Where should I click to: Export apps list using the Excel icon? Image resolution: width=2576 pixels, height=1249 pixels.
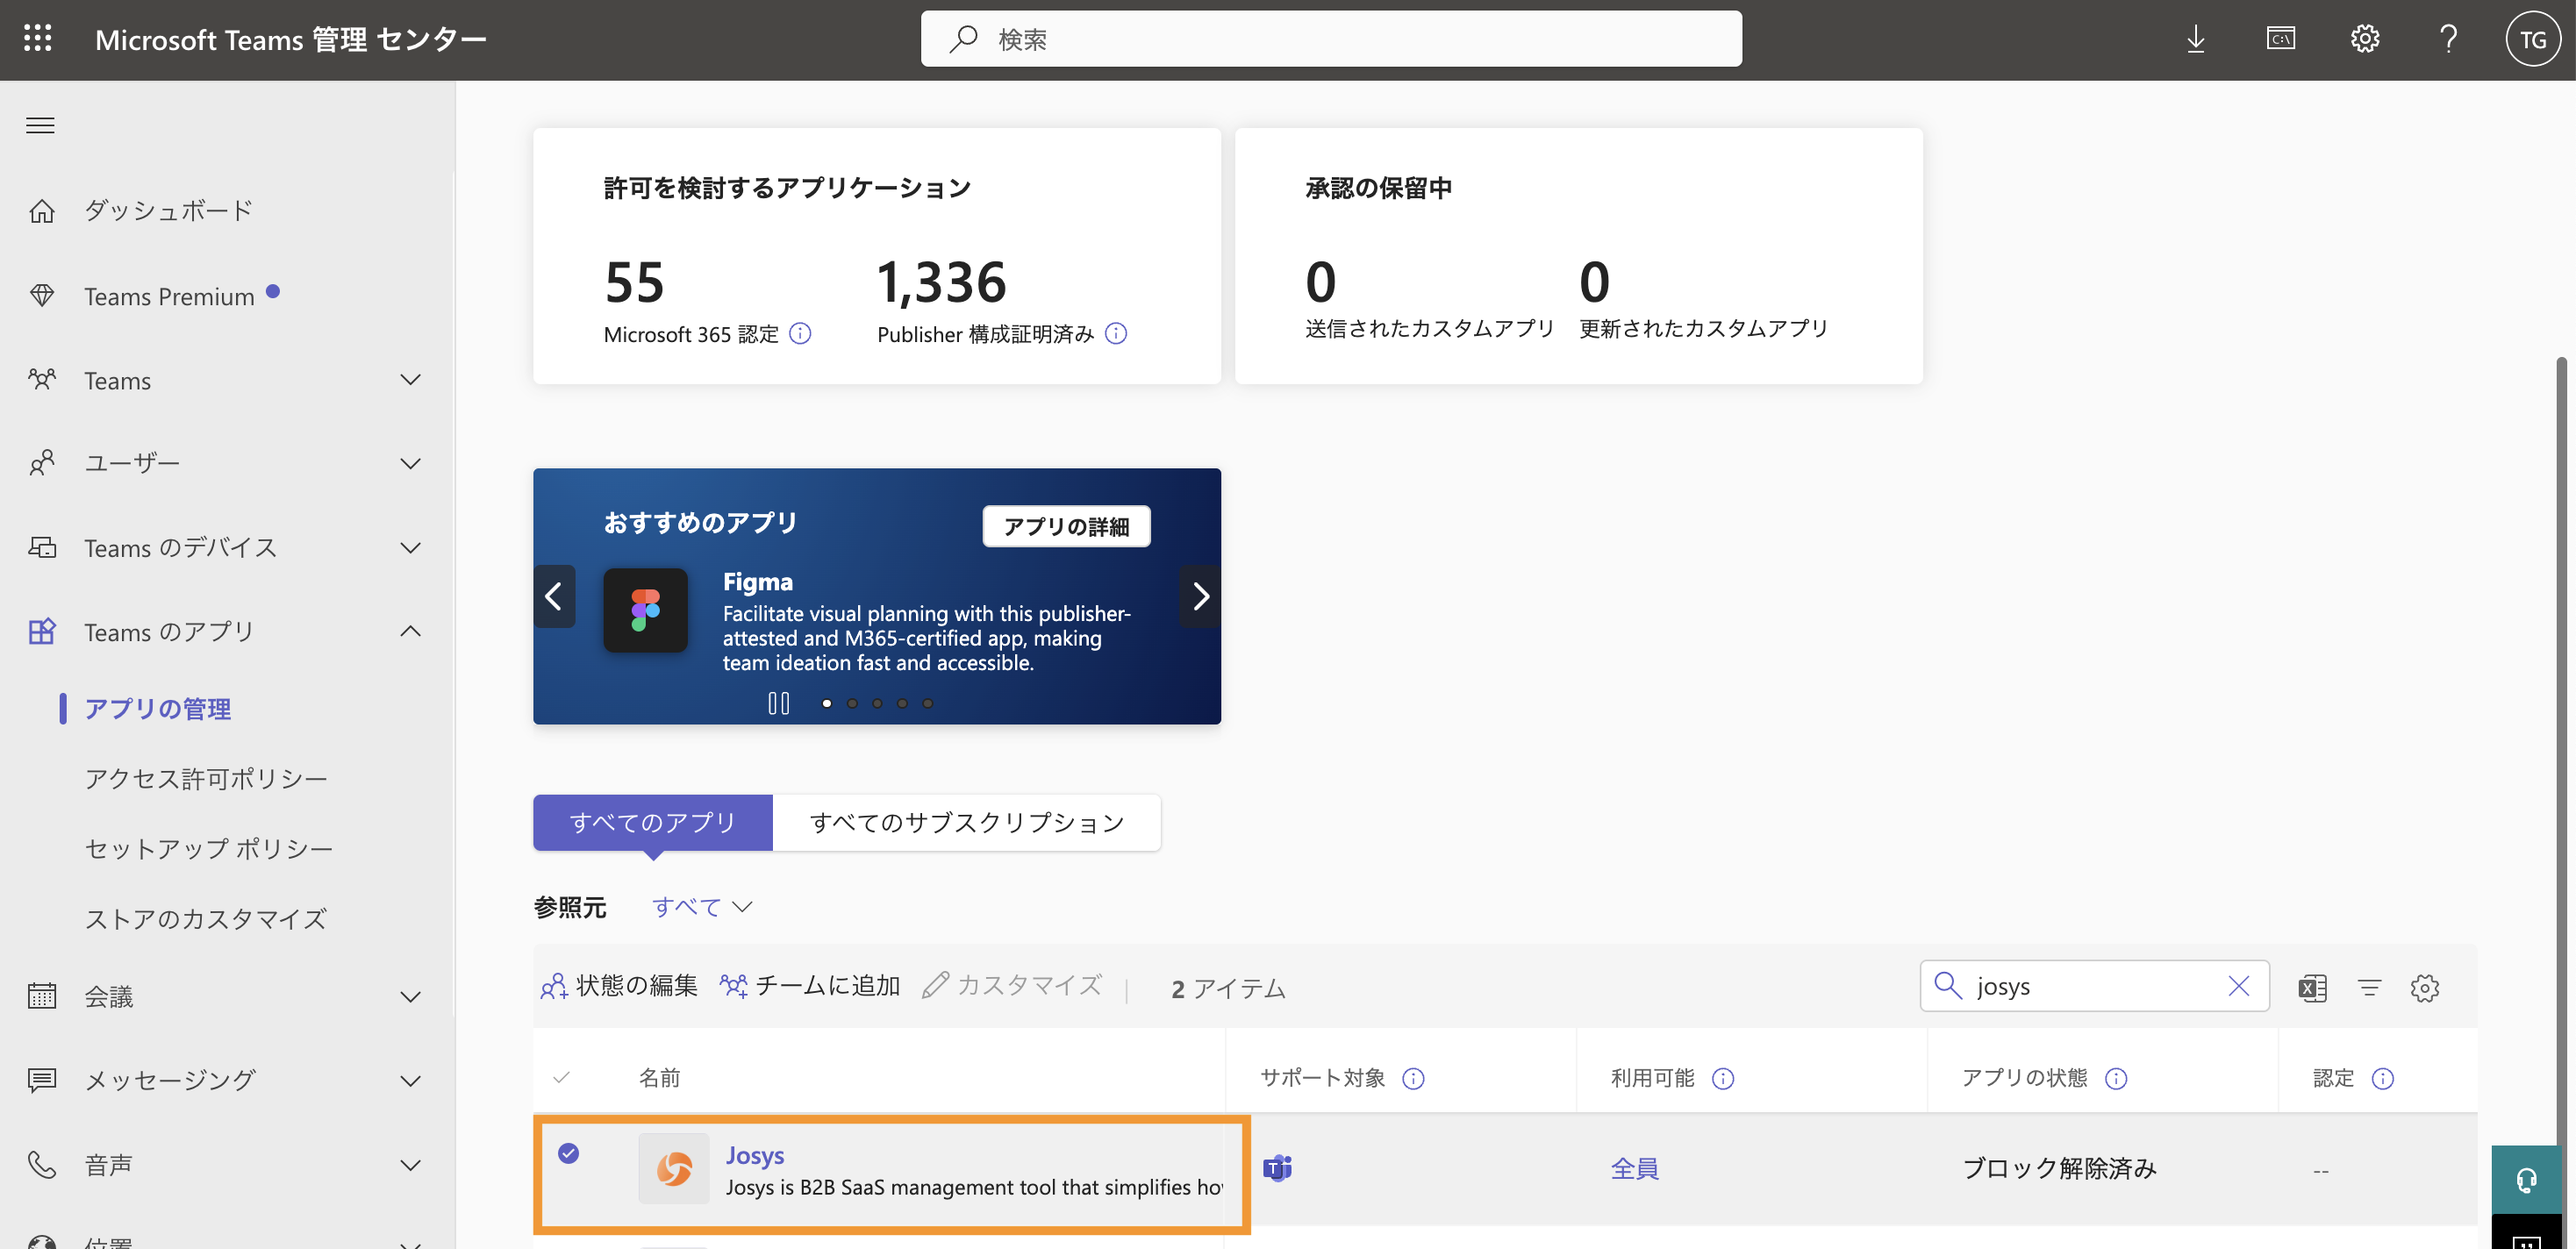click(x=2312, y=987)
